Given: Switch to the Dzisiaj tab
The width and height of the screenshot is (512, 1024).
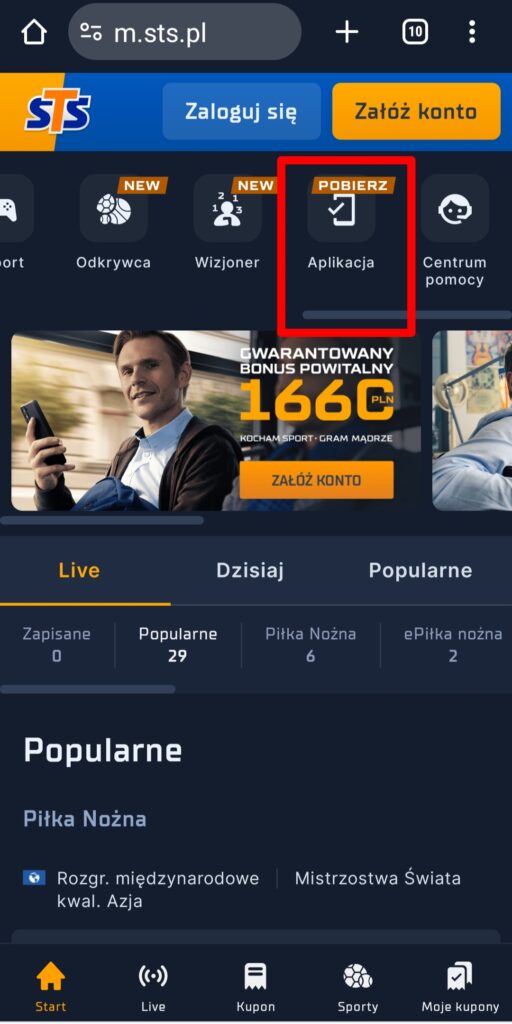Looking at the screenshot, I should (250, 570).
